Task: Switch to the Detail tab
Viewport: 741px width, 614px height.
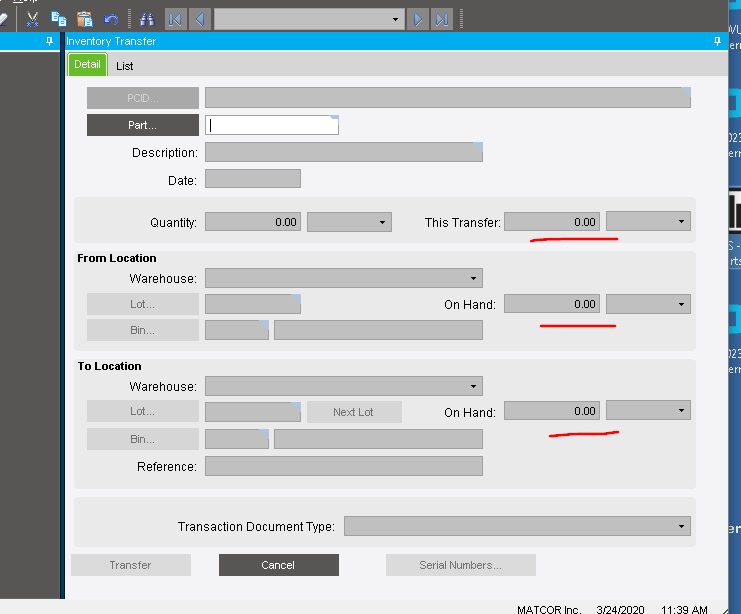Action: pos(87,64)
